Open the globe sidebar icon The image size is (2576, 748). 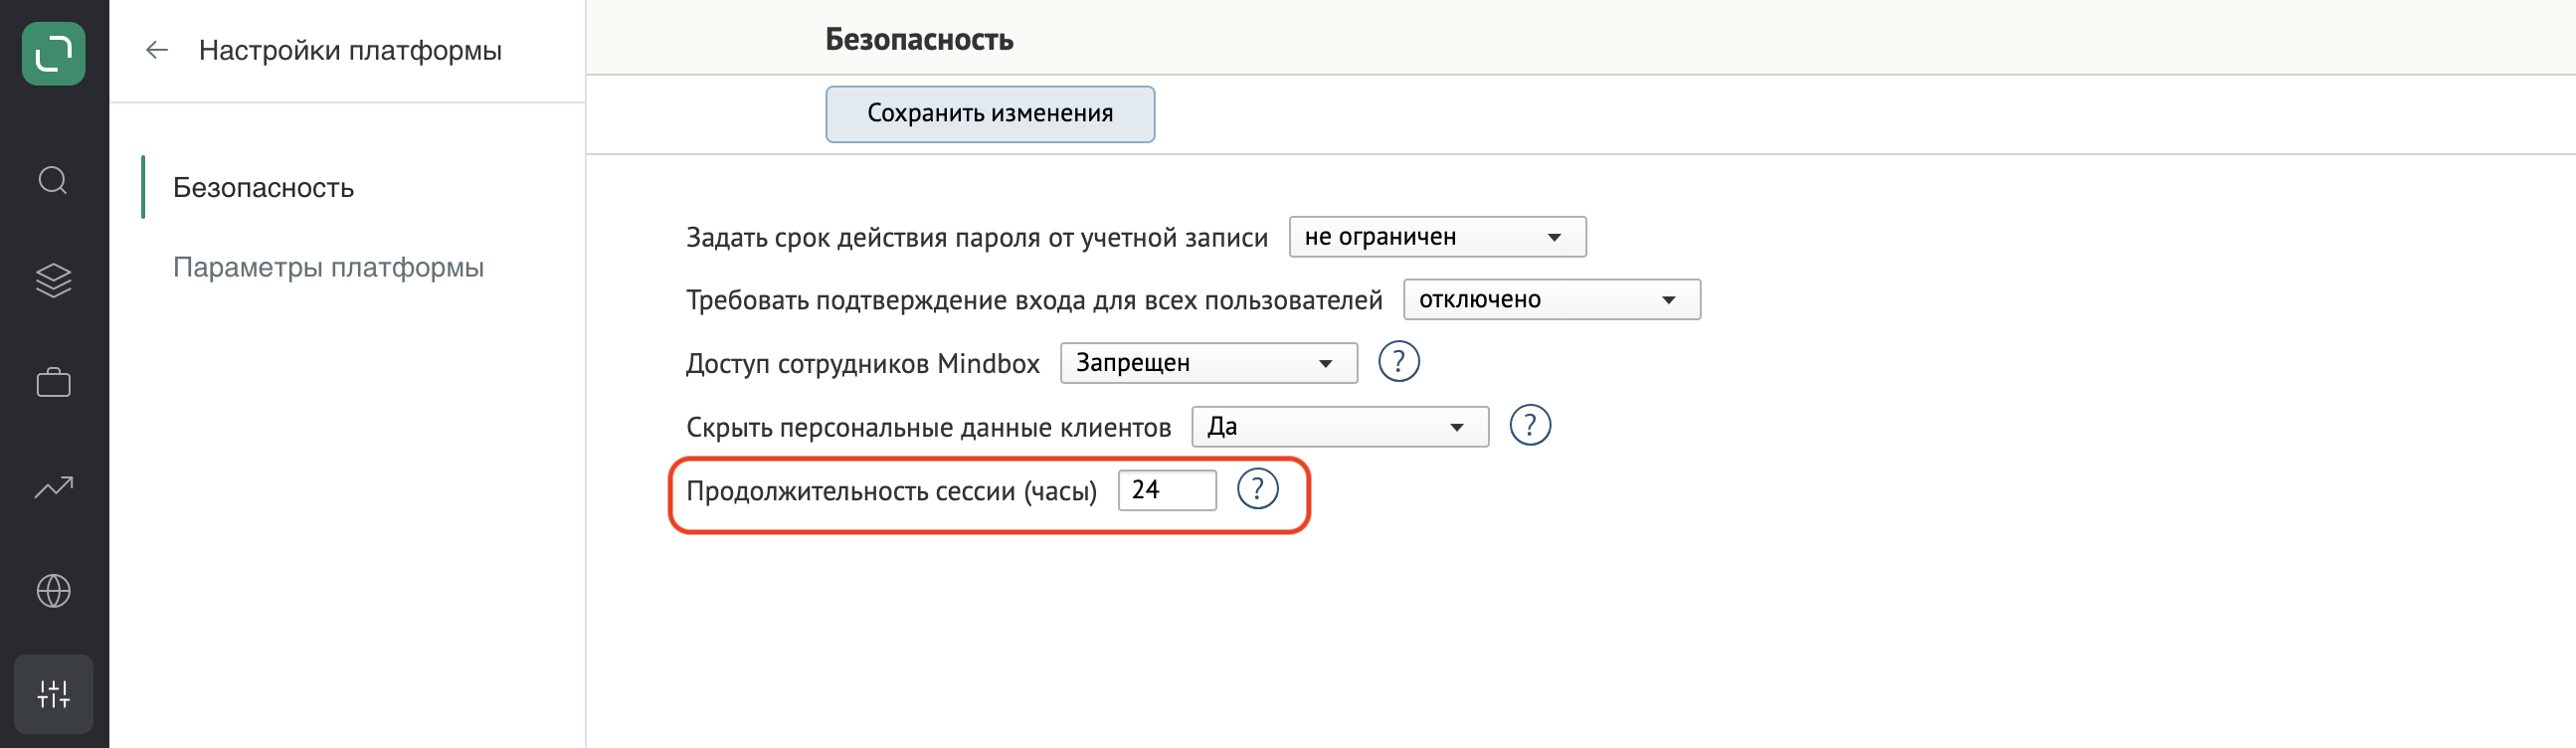pyautogui.click(x=53, y=591)
